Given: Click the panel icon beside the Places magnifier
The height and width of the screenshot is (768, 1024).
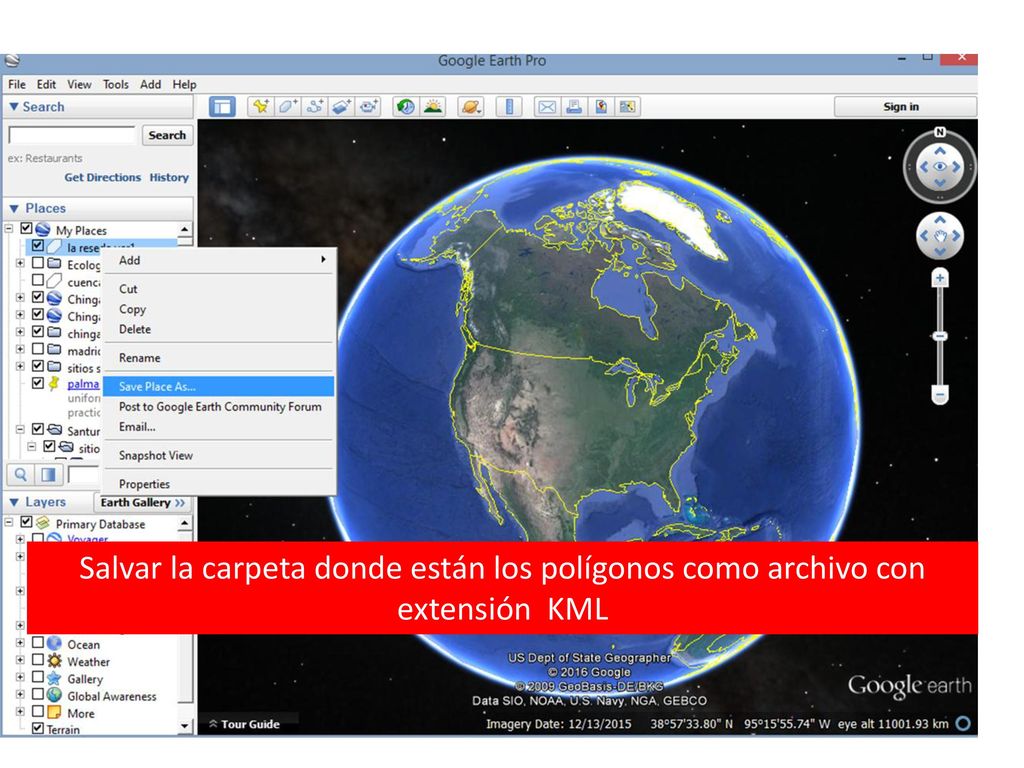Looking at the screenshot, I should (48, 475).
